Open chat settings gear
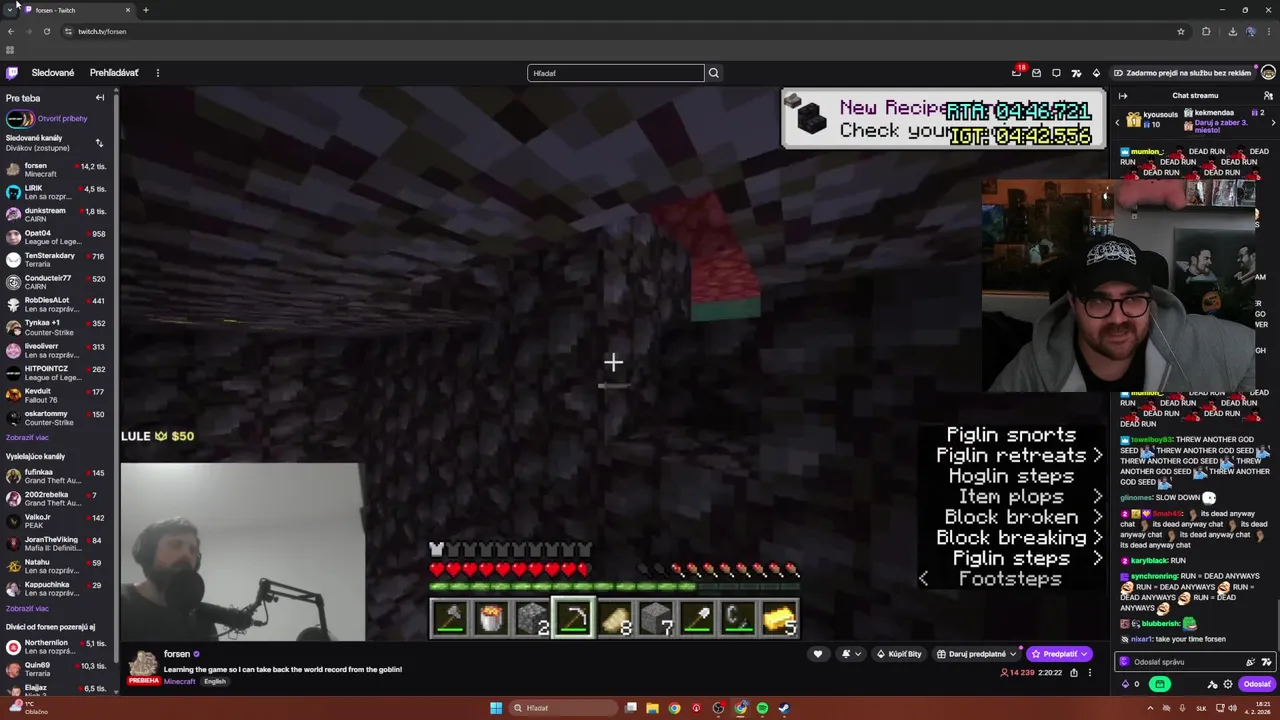This screenshot has height=720, width=1280. (x=1228, y=685)
